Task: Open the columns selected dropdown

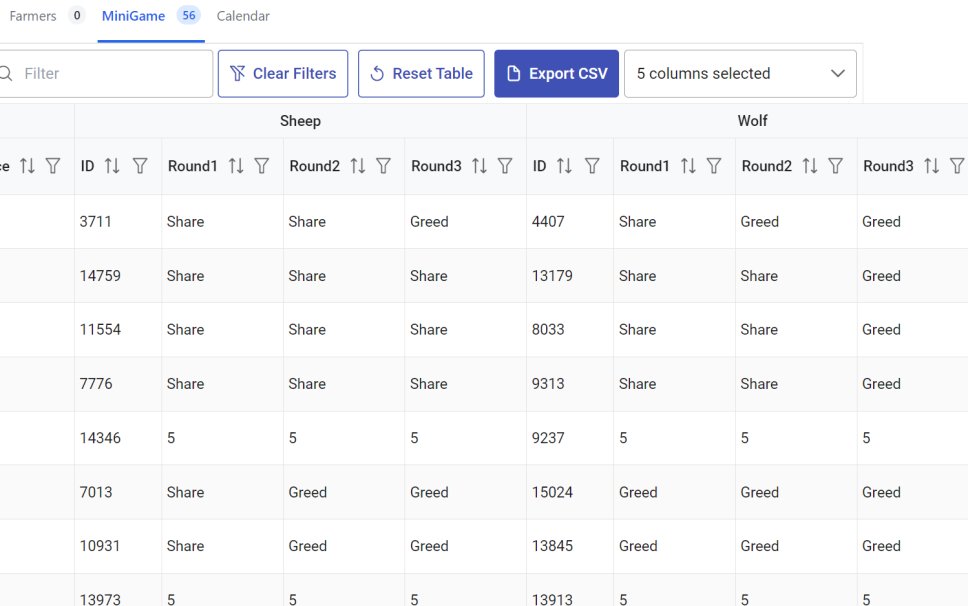Action: pos(740,73)
